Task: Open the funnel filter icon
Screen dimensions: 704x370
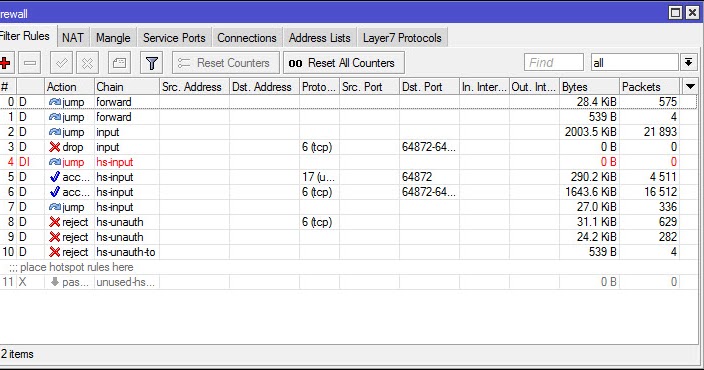Action: click(x=152, y=63)
